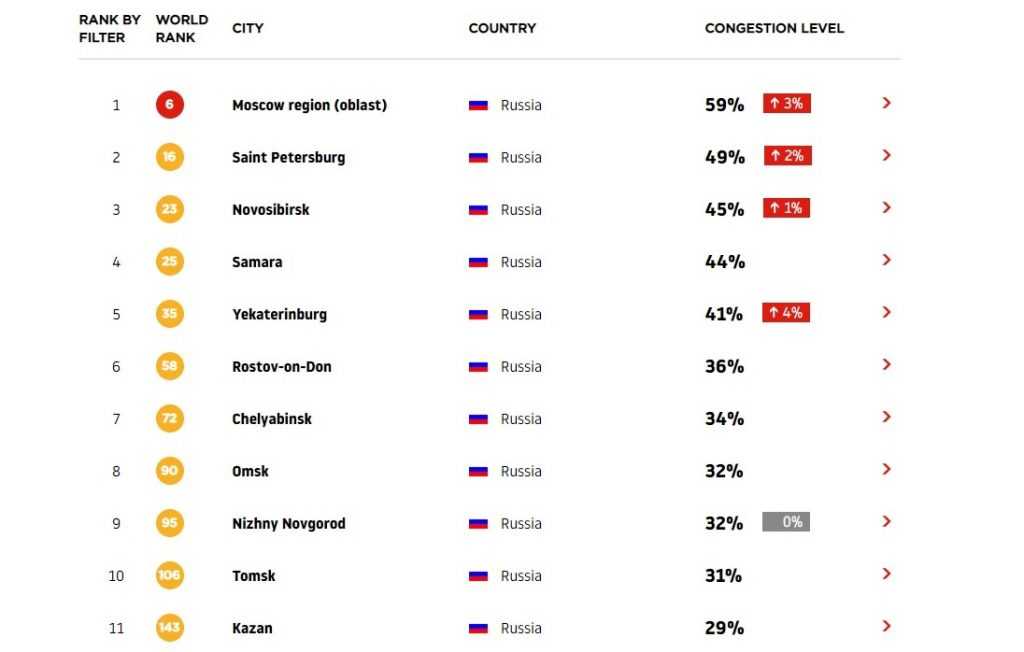Click the gray 0% change badge

(786, 521)
